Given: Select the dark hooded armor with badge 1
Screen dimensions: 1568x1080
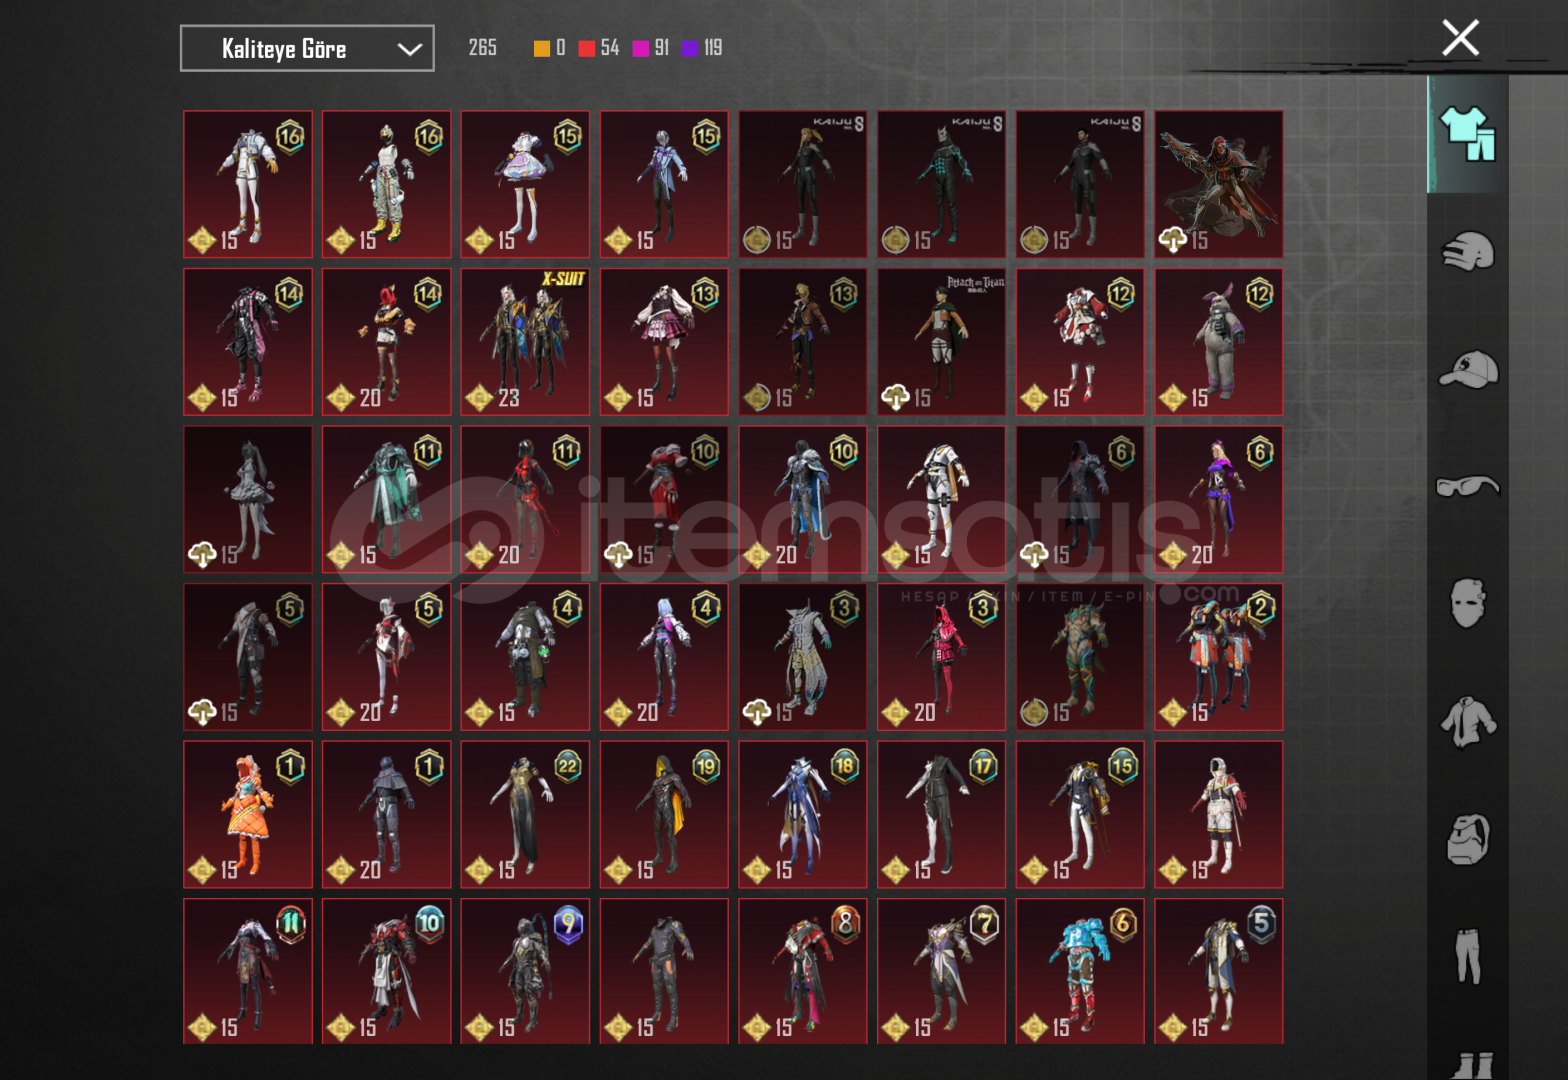Looking at the screenshot, I should 387,815.
